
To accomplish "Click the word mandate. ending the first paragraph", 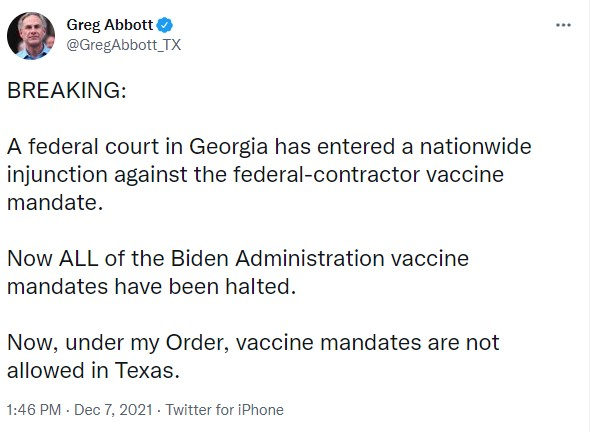I will coord(55,203).
